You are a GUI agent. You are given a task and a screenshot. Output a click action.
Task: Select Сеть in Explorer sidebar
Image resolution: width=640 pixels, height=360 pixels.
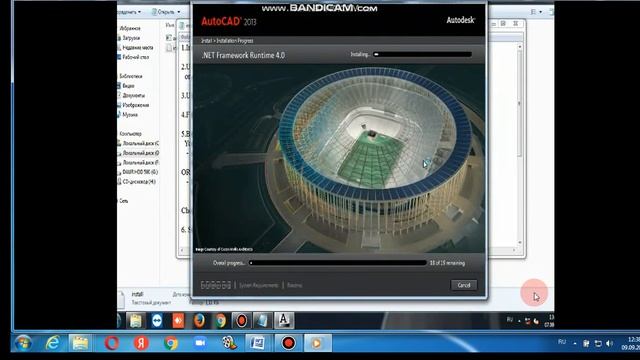pos(123,201)
